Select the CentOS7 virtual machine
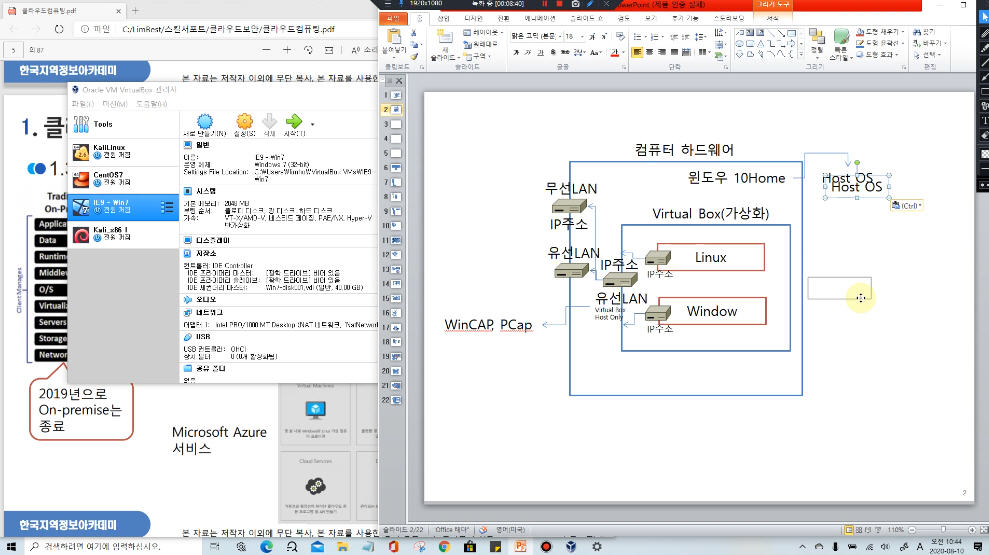The width and height of the screenshot is (989, 555). [123, 179]
